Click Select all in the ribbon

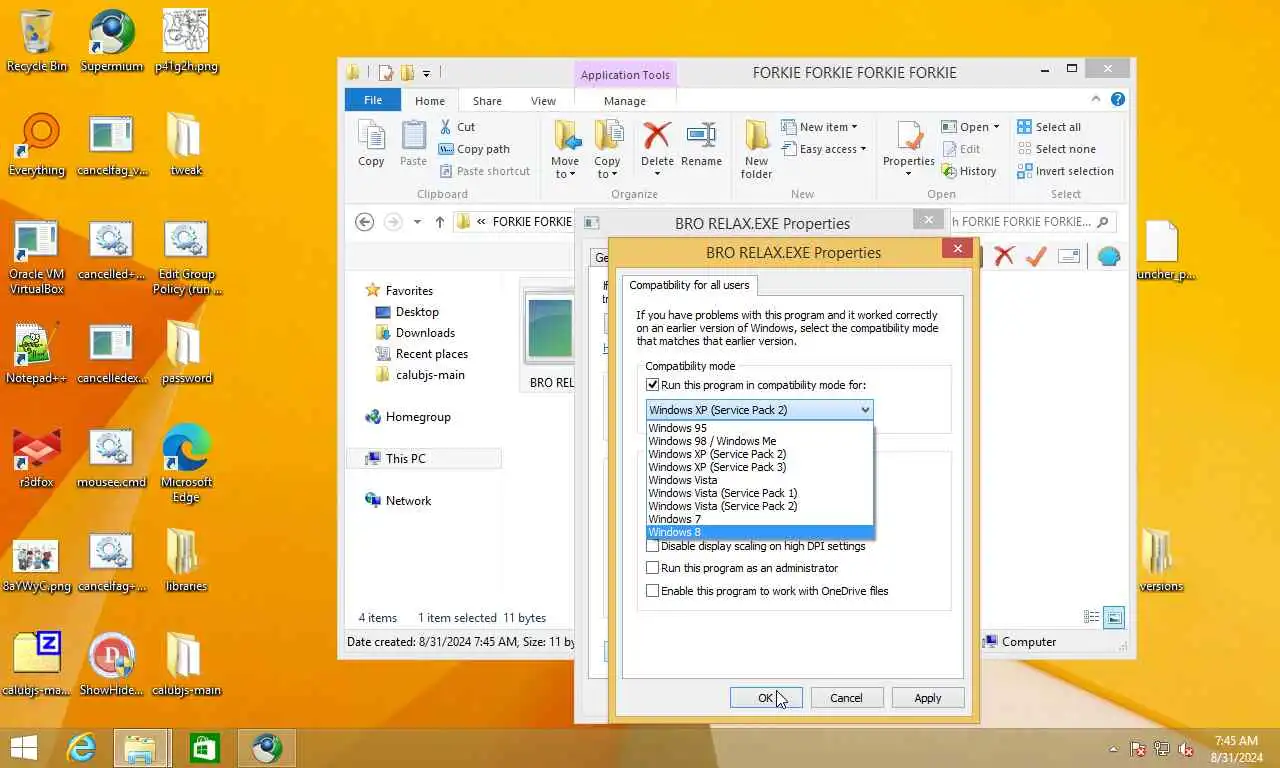coord(1049,127)
